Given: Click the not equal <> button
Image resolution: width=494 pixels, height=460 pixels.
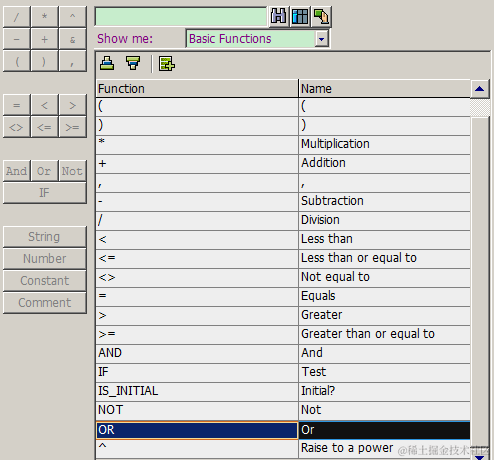Looking at the screenshot, I should pos(17,127).
